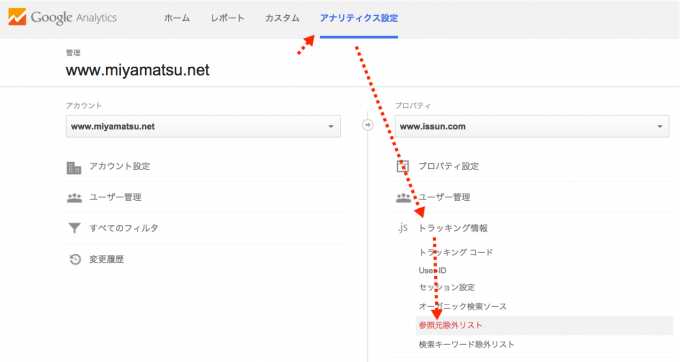Viewport: 680px width, 362px height.
Task: Click the property dropdown arrow
Action: 660,127
